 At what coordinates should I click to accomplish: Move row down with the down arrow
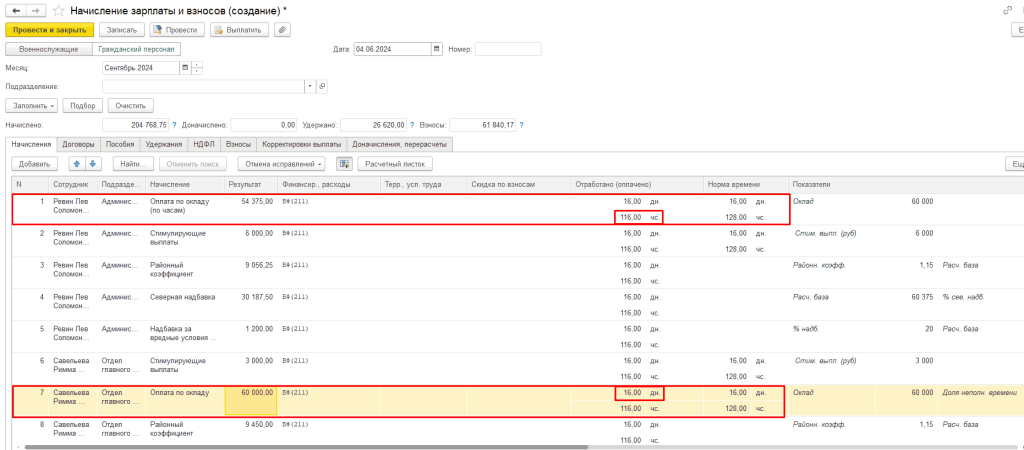[x=93, y=163]
